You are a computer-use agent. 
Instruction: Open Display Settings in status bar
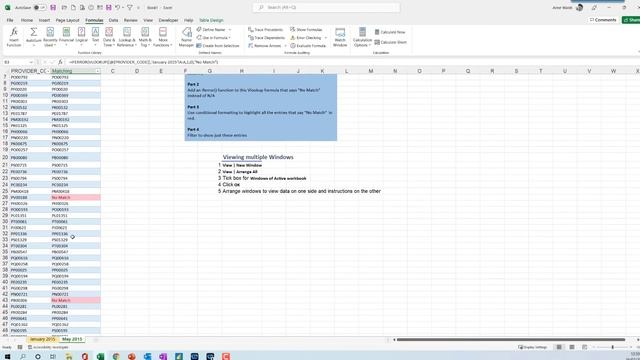(533, 347)
